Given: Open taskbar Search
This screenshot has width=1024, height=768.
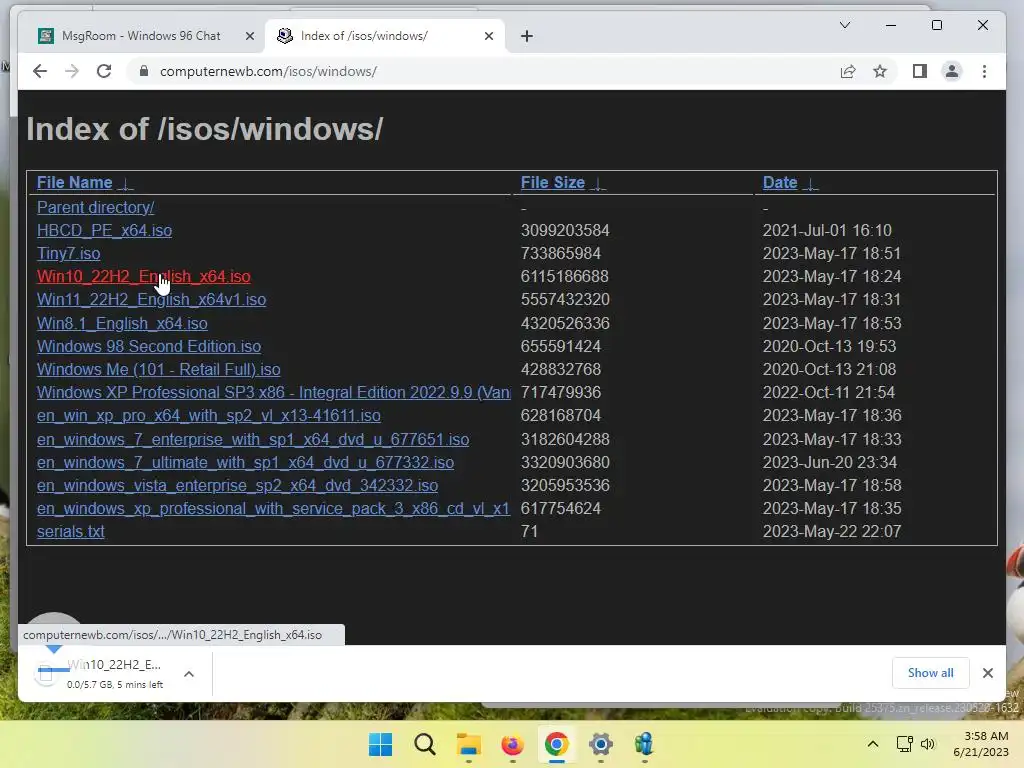Looking at the screenshot, I should click(x=424, y=744).
